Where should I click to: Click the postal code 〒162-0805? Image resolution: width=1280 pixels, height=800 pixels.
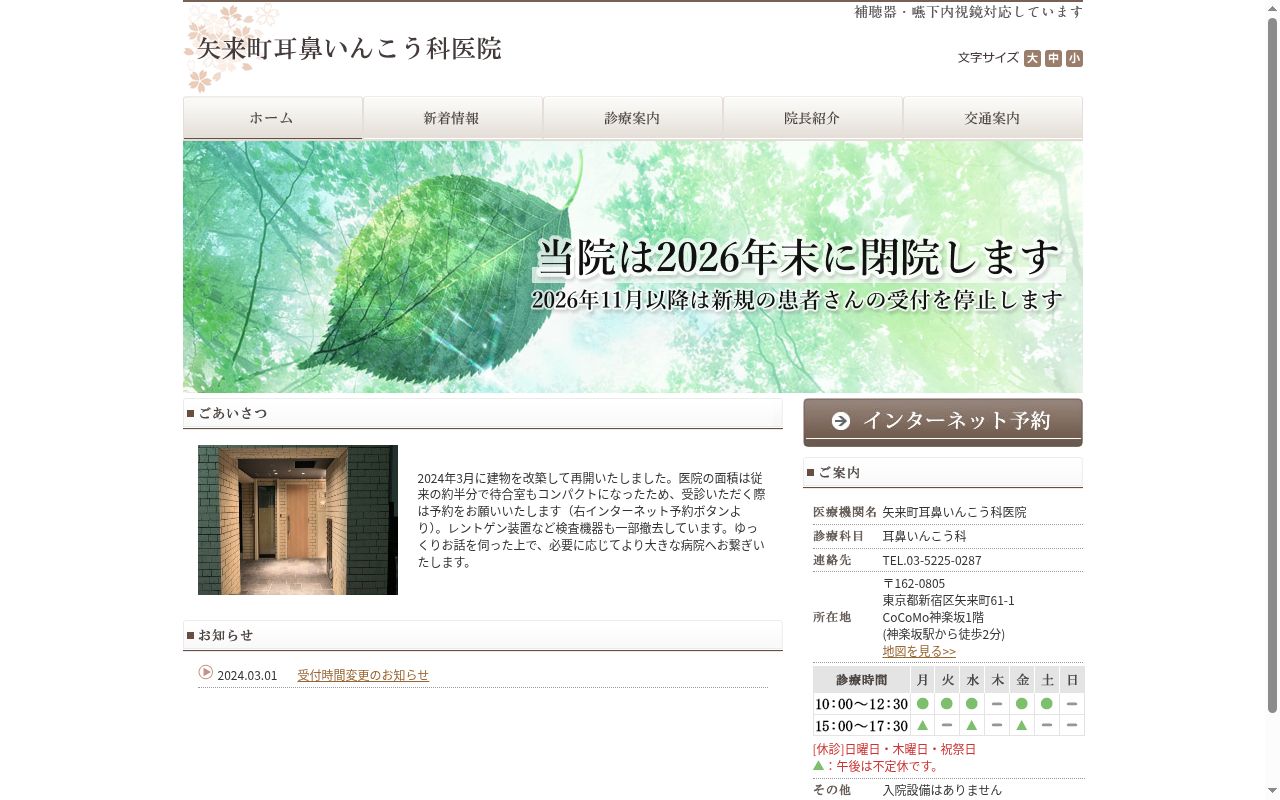click(914, 583)
